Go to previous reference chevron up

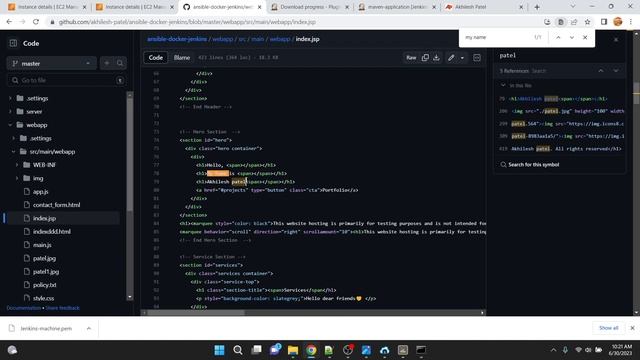(601, 71)
